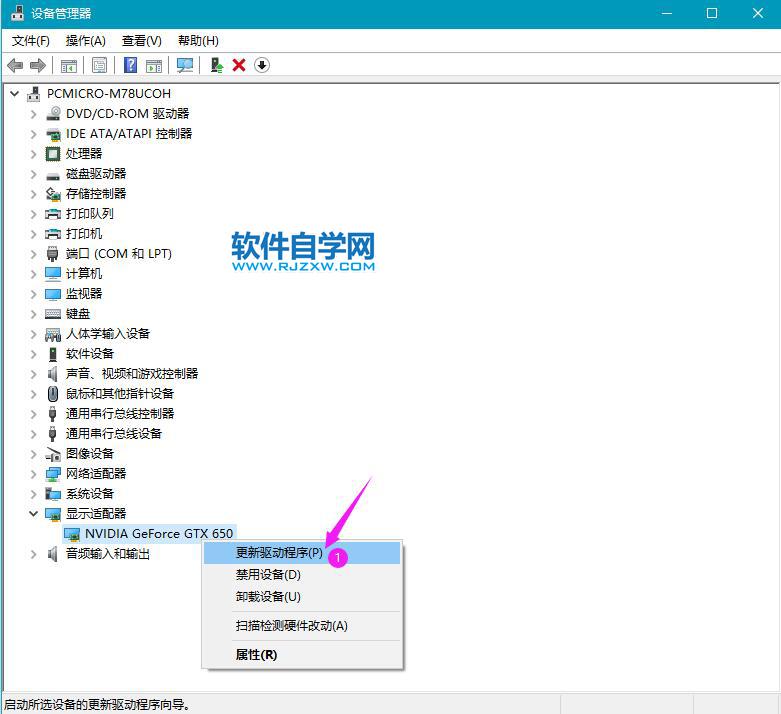781x714 pixels.
Task: Click the scan for hardware changes monitor icon
Action: pyautogui.click(x=185, y=65)
